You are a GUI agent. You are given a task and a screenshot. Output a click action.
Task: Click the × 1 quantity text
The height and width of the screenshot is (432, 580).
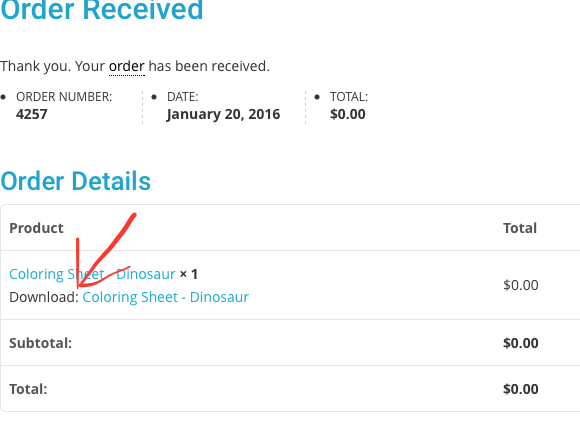[189, 274]
